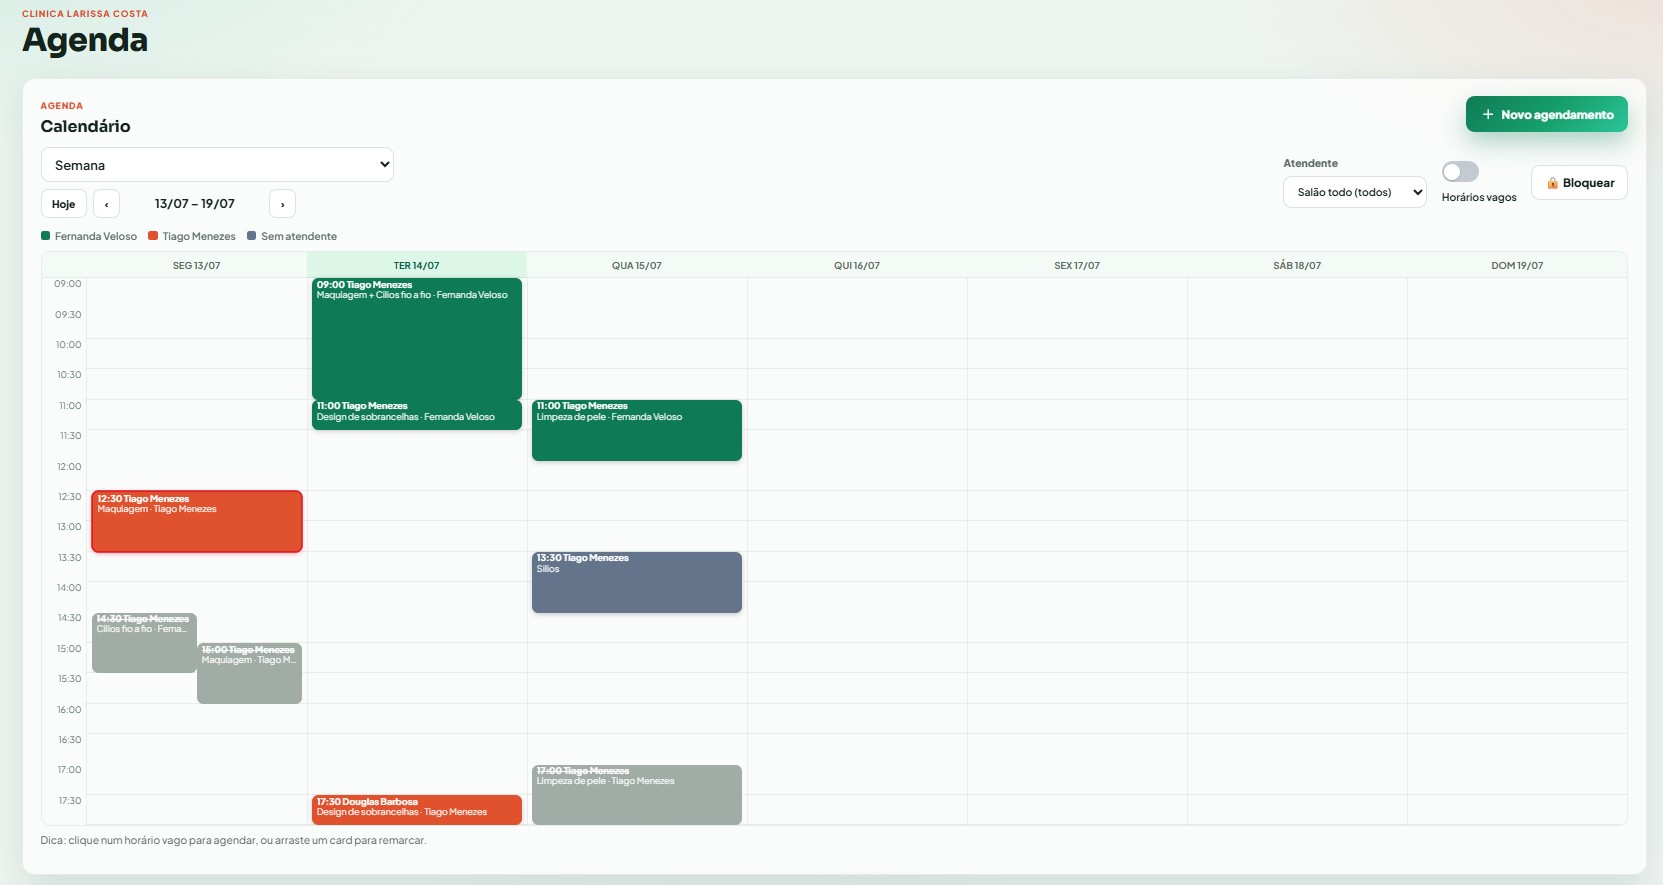This screenshot has height=885, width=1663.
Task: Click Novo agendamento button text
Action: 1557,115
